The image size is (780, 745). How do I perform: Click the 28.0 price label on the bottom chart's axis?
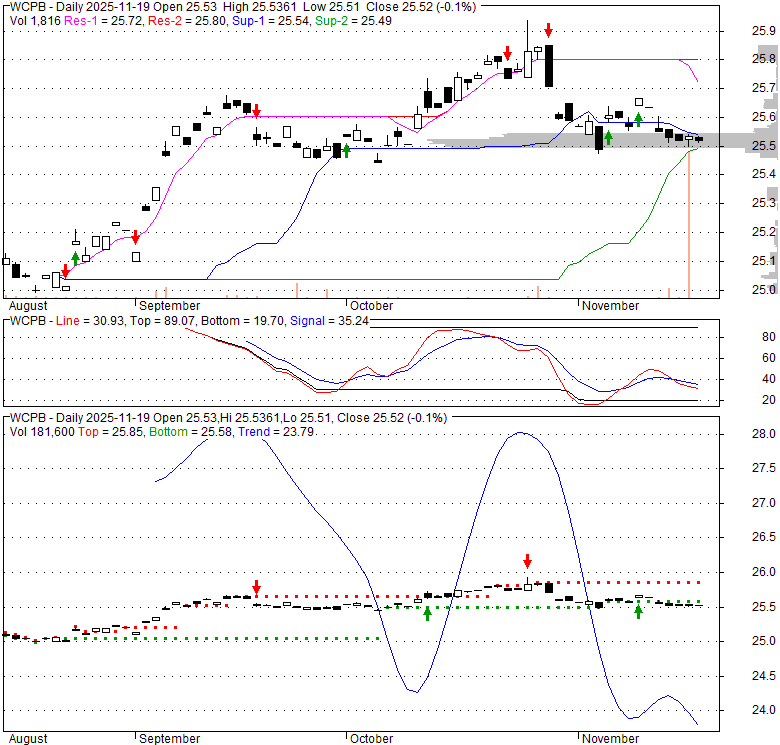[764, 434]
